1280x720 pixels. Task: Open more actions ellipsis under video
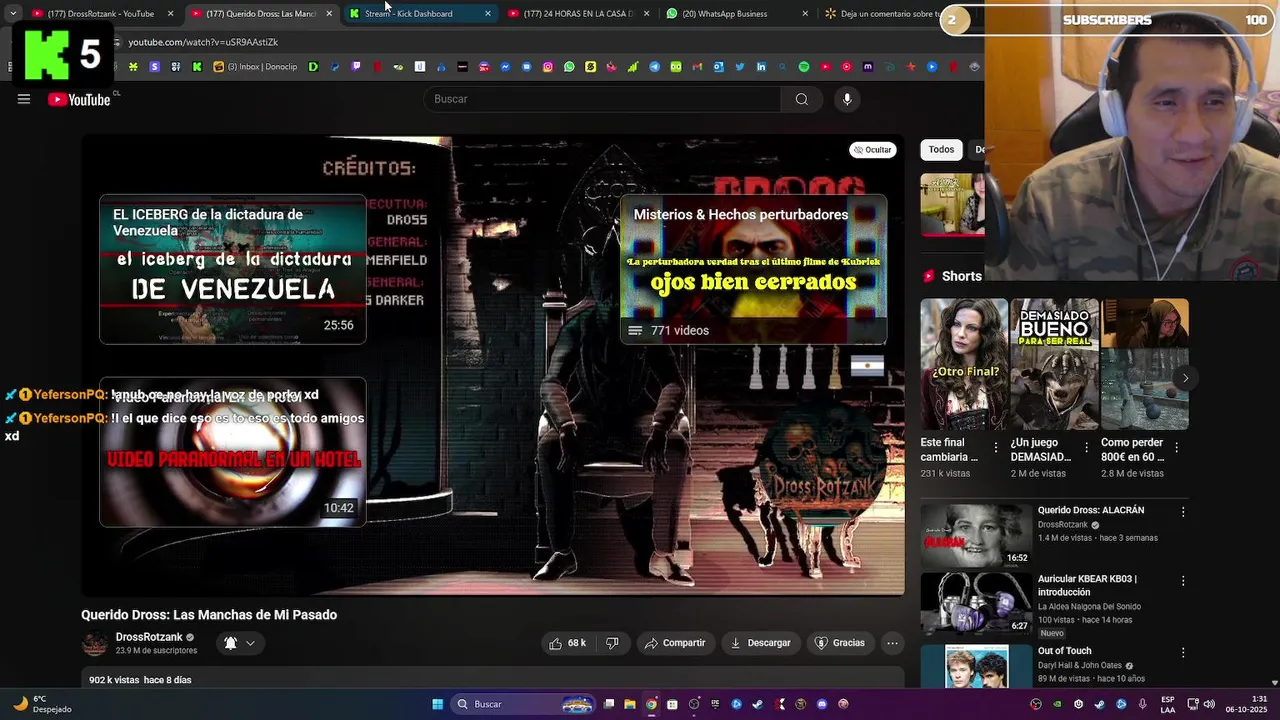(892, 643)
